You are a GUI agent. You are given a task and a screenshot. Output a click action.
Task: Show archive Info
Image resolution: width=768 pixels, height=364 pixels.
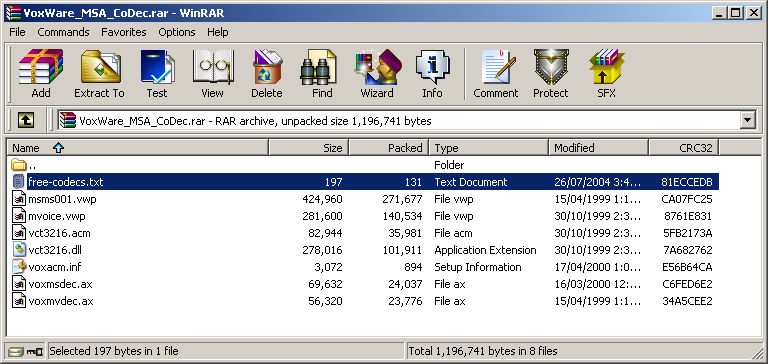coord(432,73)
